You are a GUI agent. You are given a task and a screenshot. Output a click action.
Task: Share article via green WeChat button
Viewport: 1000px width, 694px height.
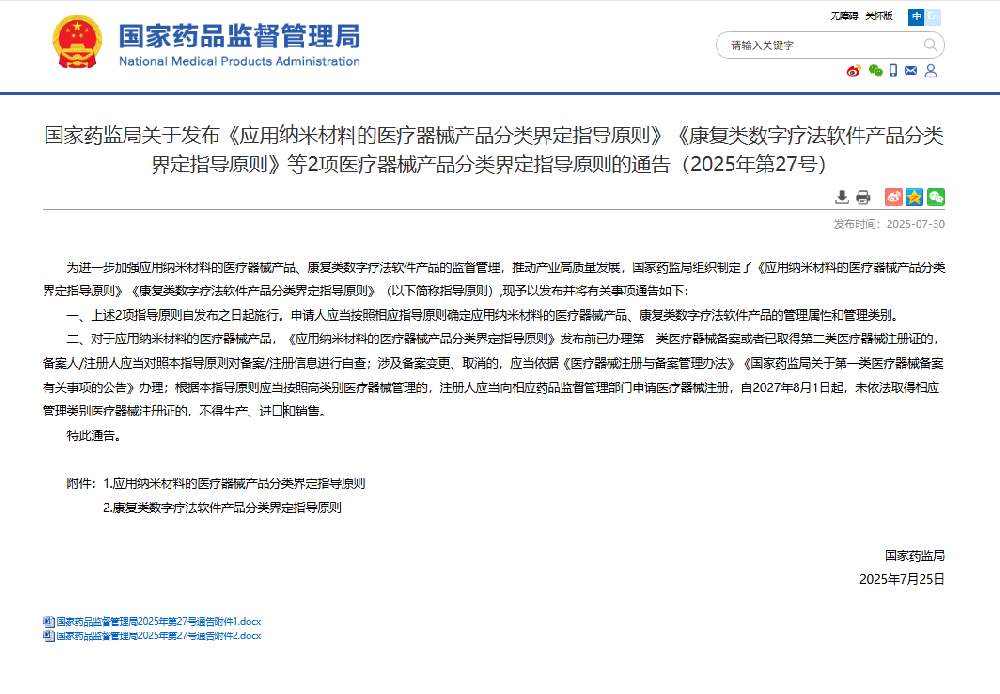(x=935, y=197)
